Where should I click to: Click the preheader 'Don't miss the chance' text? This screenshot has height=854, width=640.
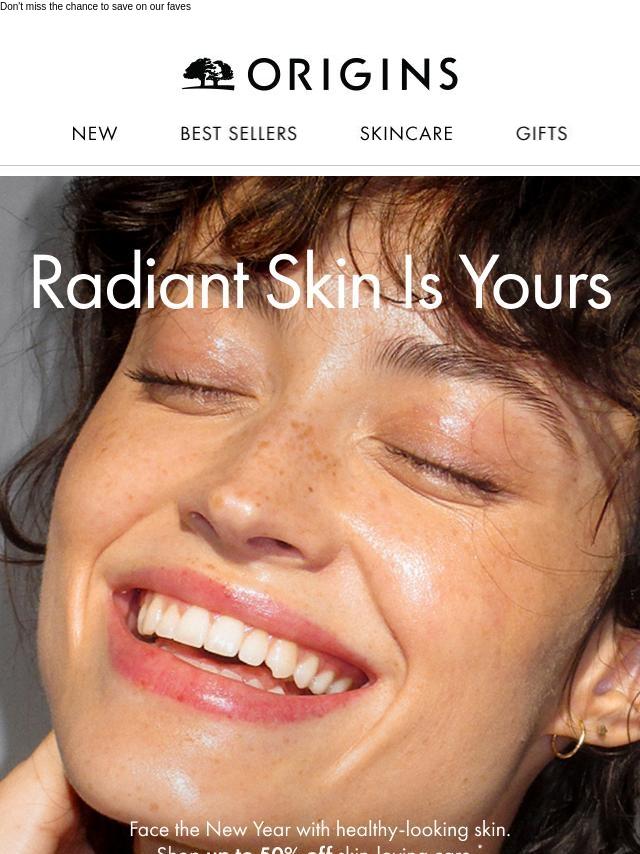95,7
